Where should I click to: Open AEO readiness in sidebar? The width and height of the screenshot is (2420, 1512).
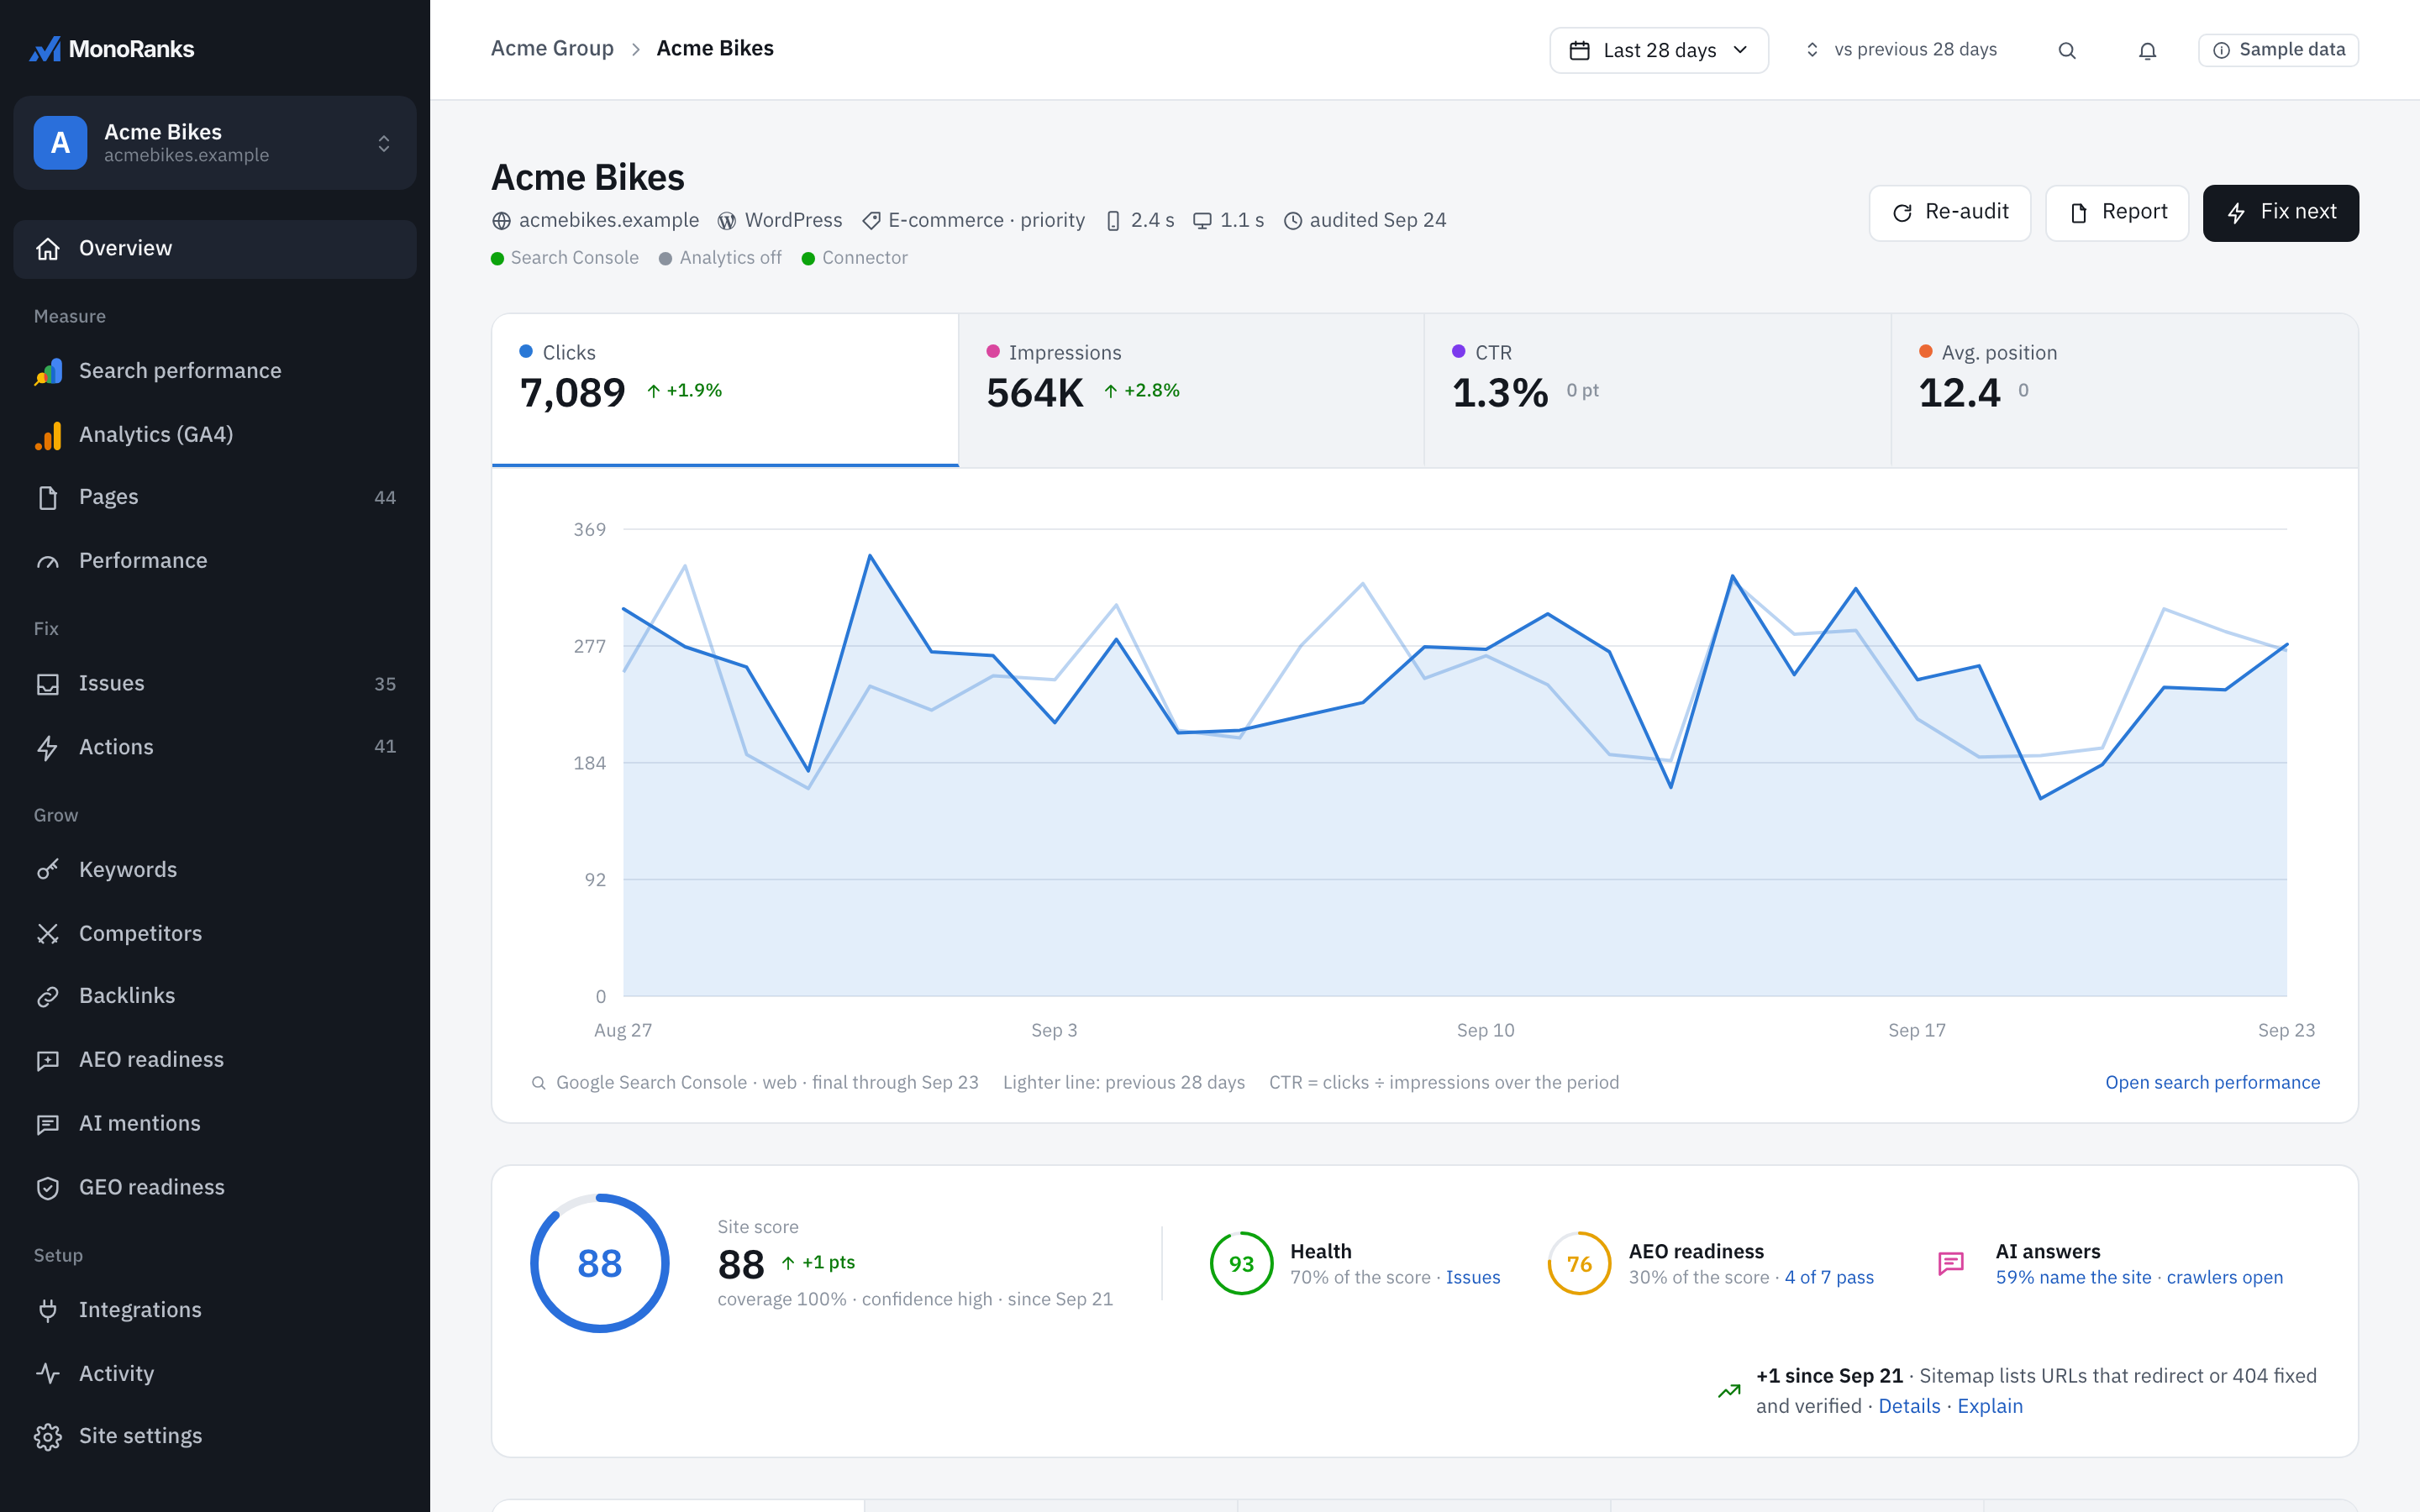[215, 1060]
